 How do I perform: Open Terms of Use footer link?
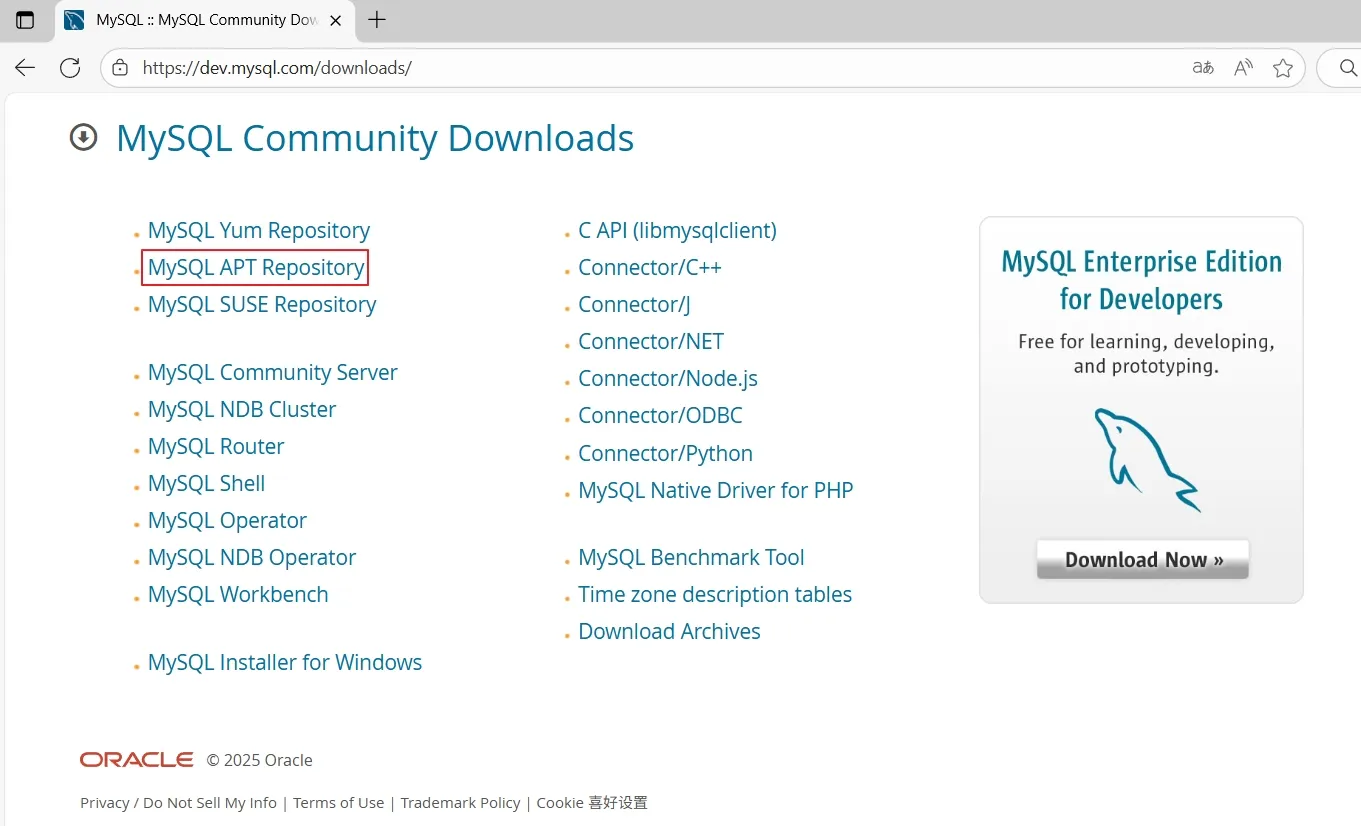(x=339, y=803)
